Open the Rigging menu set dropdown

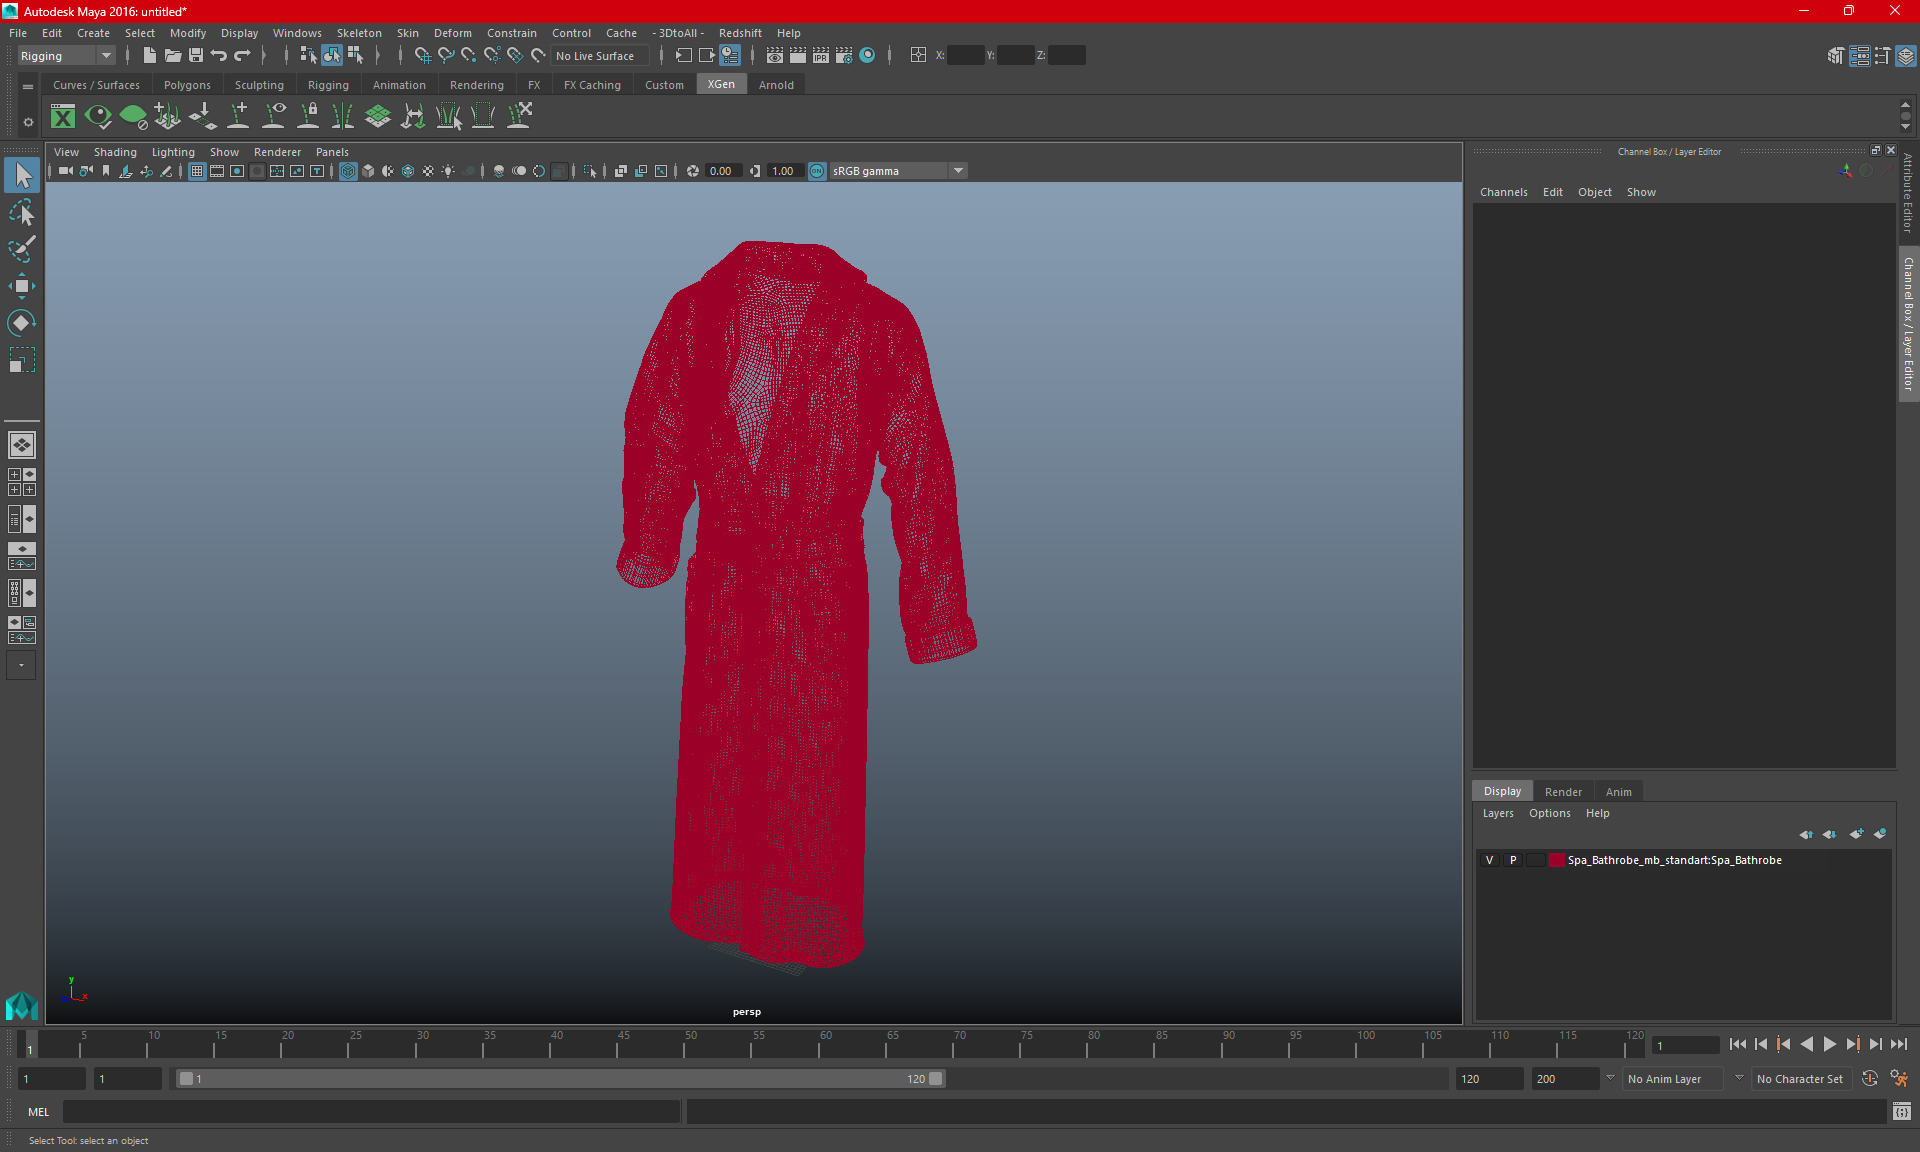[x=66, y=56]
